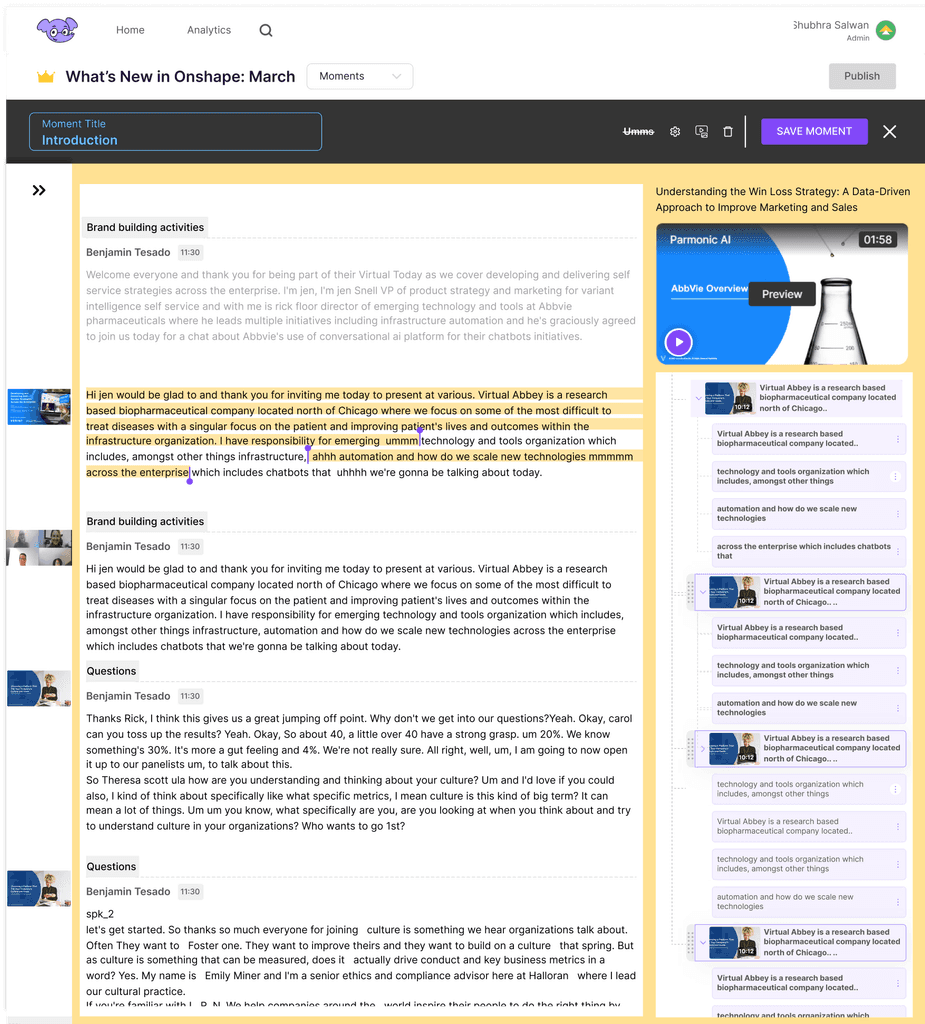Open kebab menu on first 'automation and how' row
The image size is (925, 1024).
coord(898,514)
